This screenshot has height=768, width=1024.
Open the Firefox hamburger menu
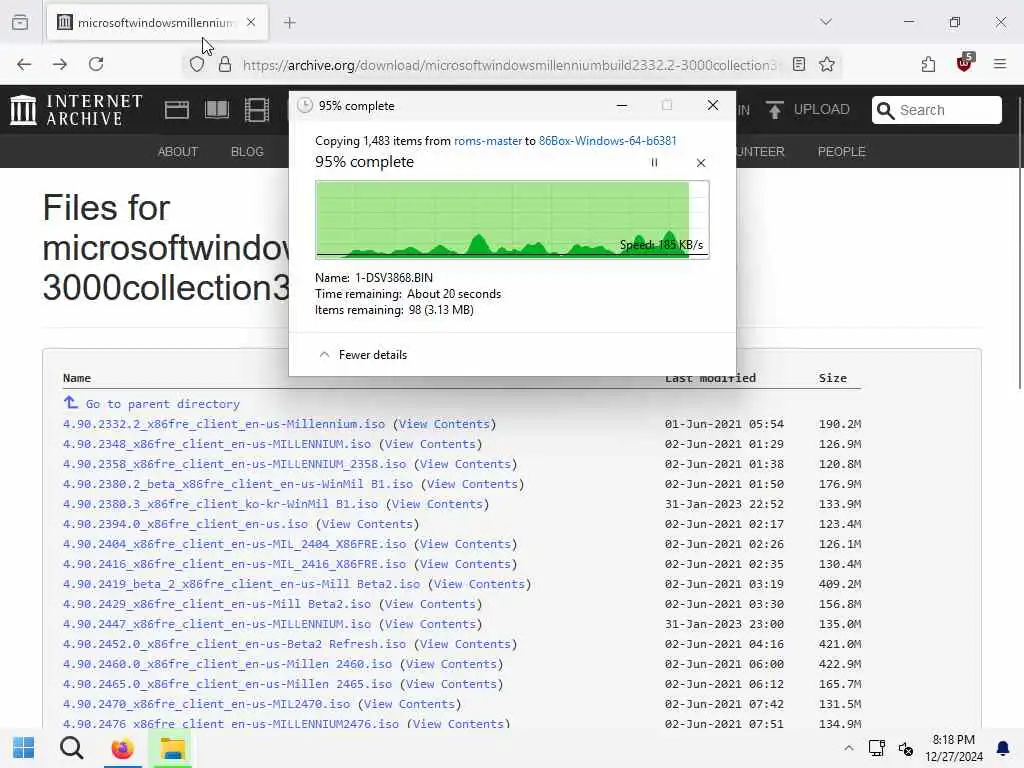pyautogui.click(x=1000, y=64)
